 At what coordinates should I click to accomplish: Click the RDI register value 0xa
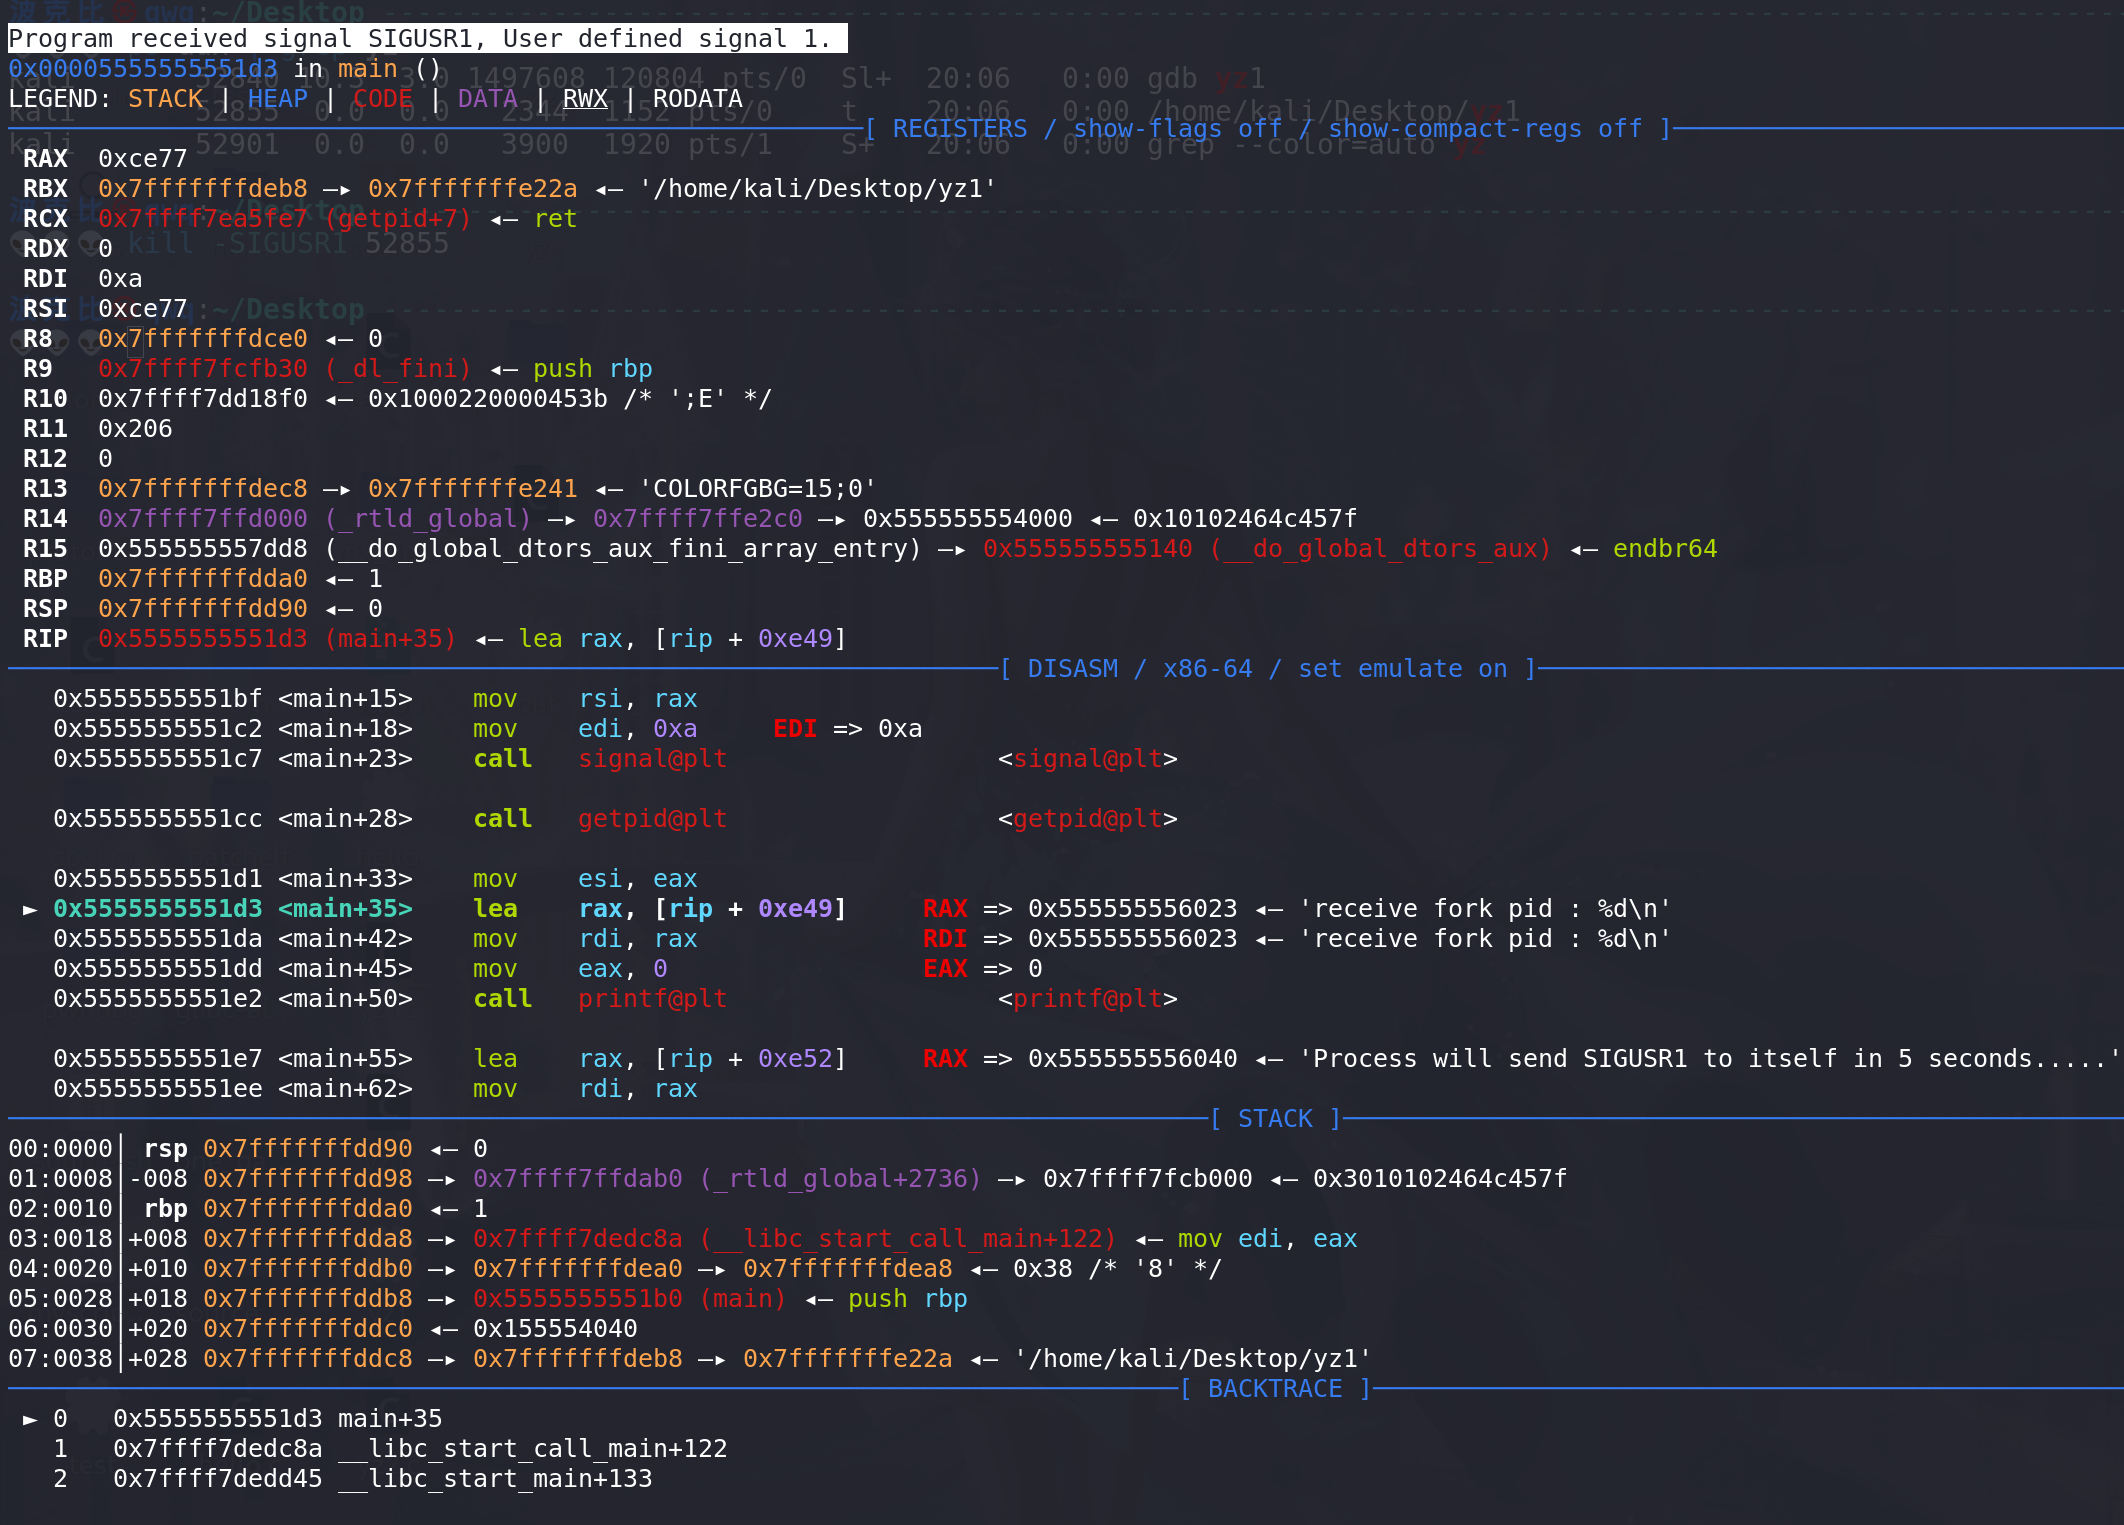[120, 279]
